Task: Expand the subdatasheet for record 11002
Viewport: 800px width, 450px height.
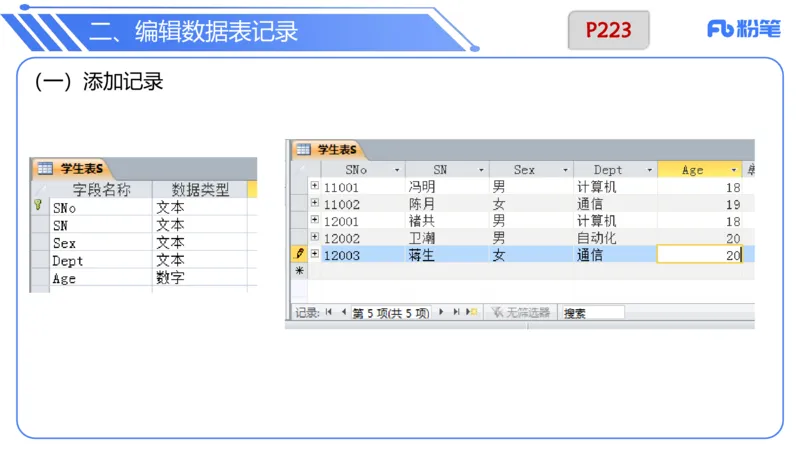Action: [315, 203]
